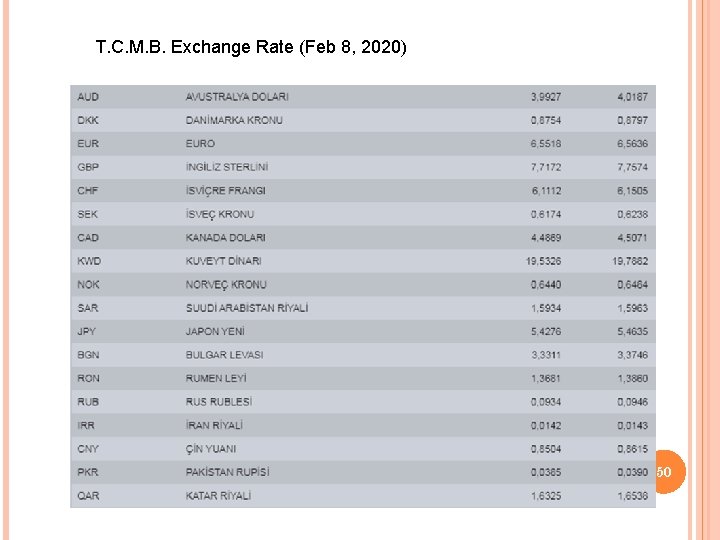The width and height of the screenshot is (720, 540).
Task: Select the CHF selling rate 6,1505
Action: coord(632,191)
